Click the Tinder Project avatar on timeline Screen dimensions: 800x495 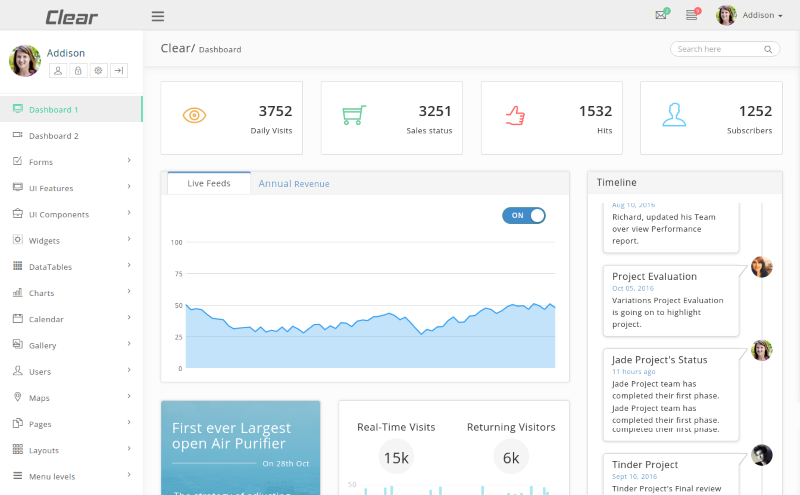[x=761, y=455]
